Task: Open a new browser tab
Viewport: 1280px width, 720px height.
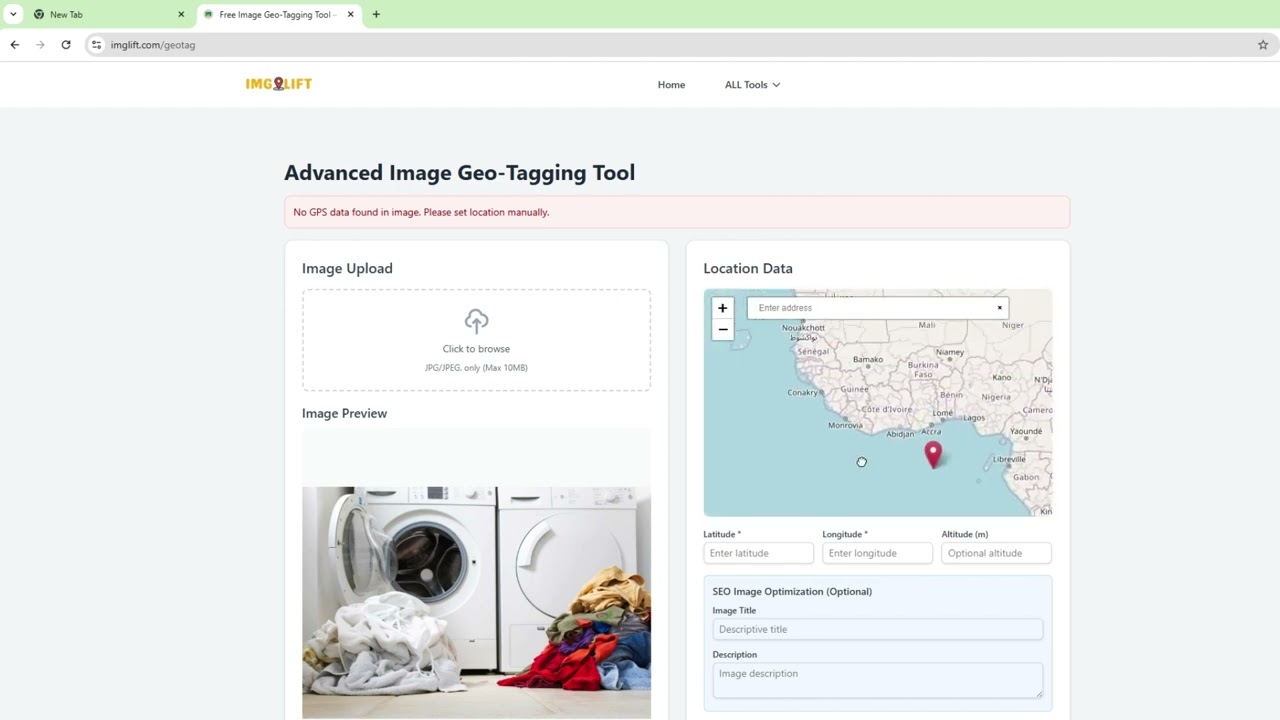Action: pyautogui.click(x=376, y=15)
